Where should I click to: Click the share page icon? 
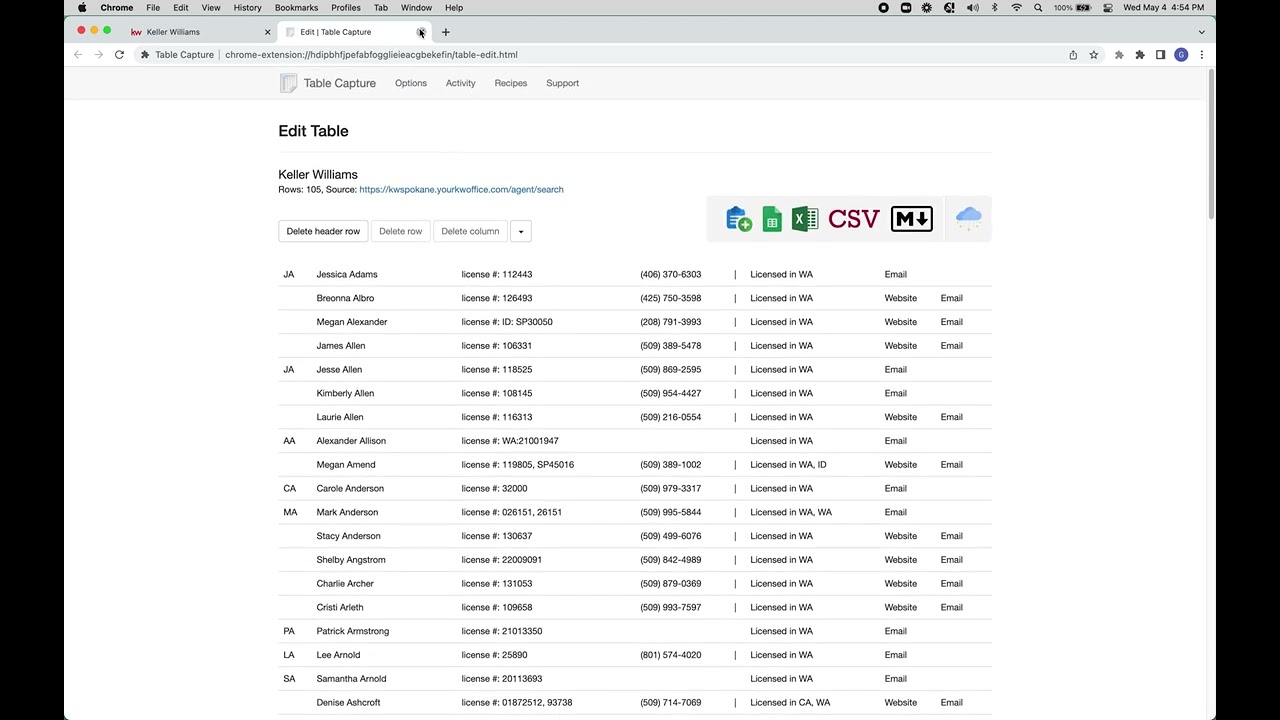[x=1073, y=55]
